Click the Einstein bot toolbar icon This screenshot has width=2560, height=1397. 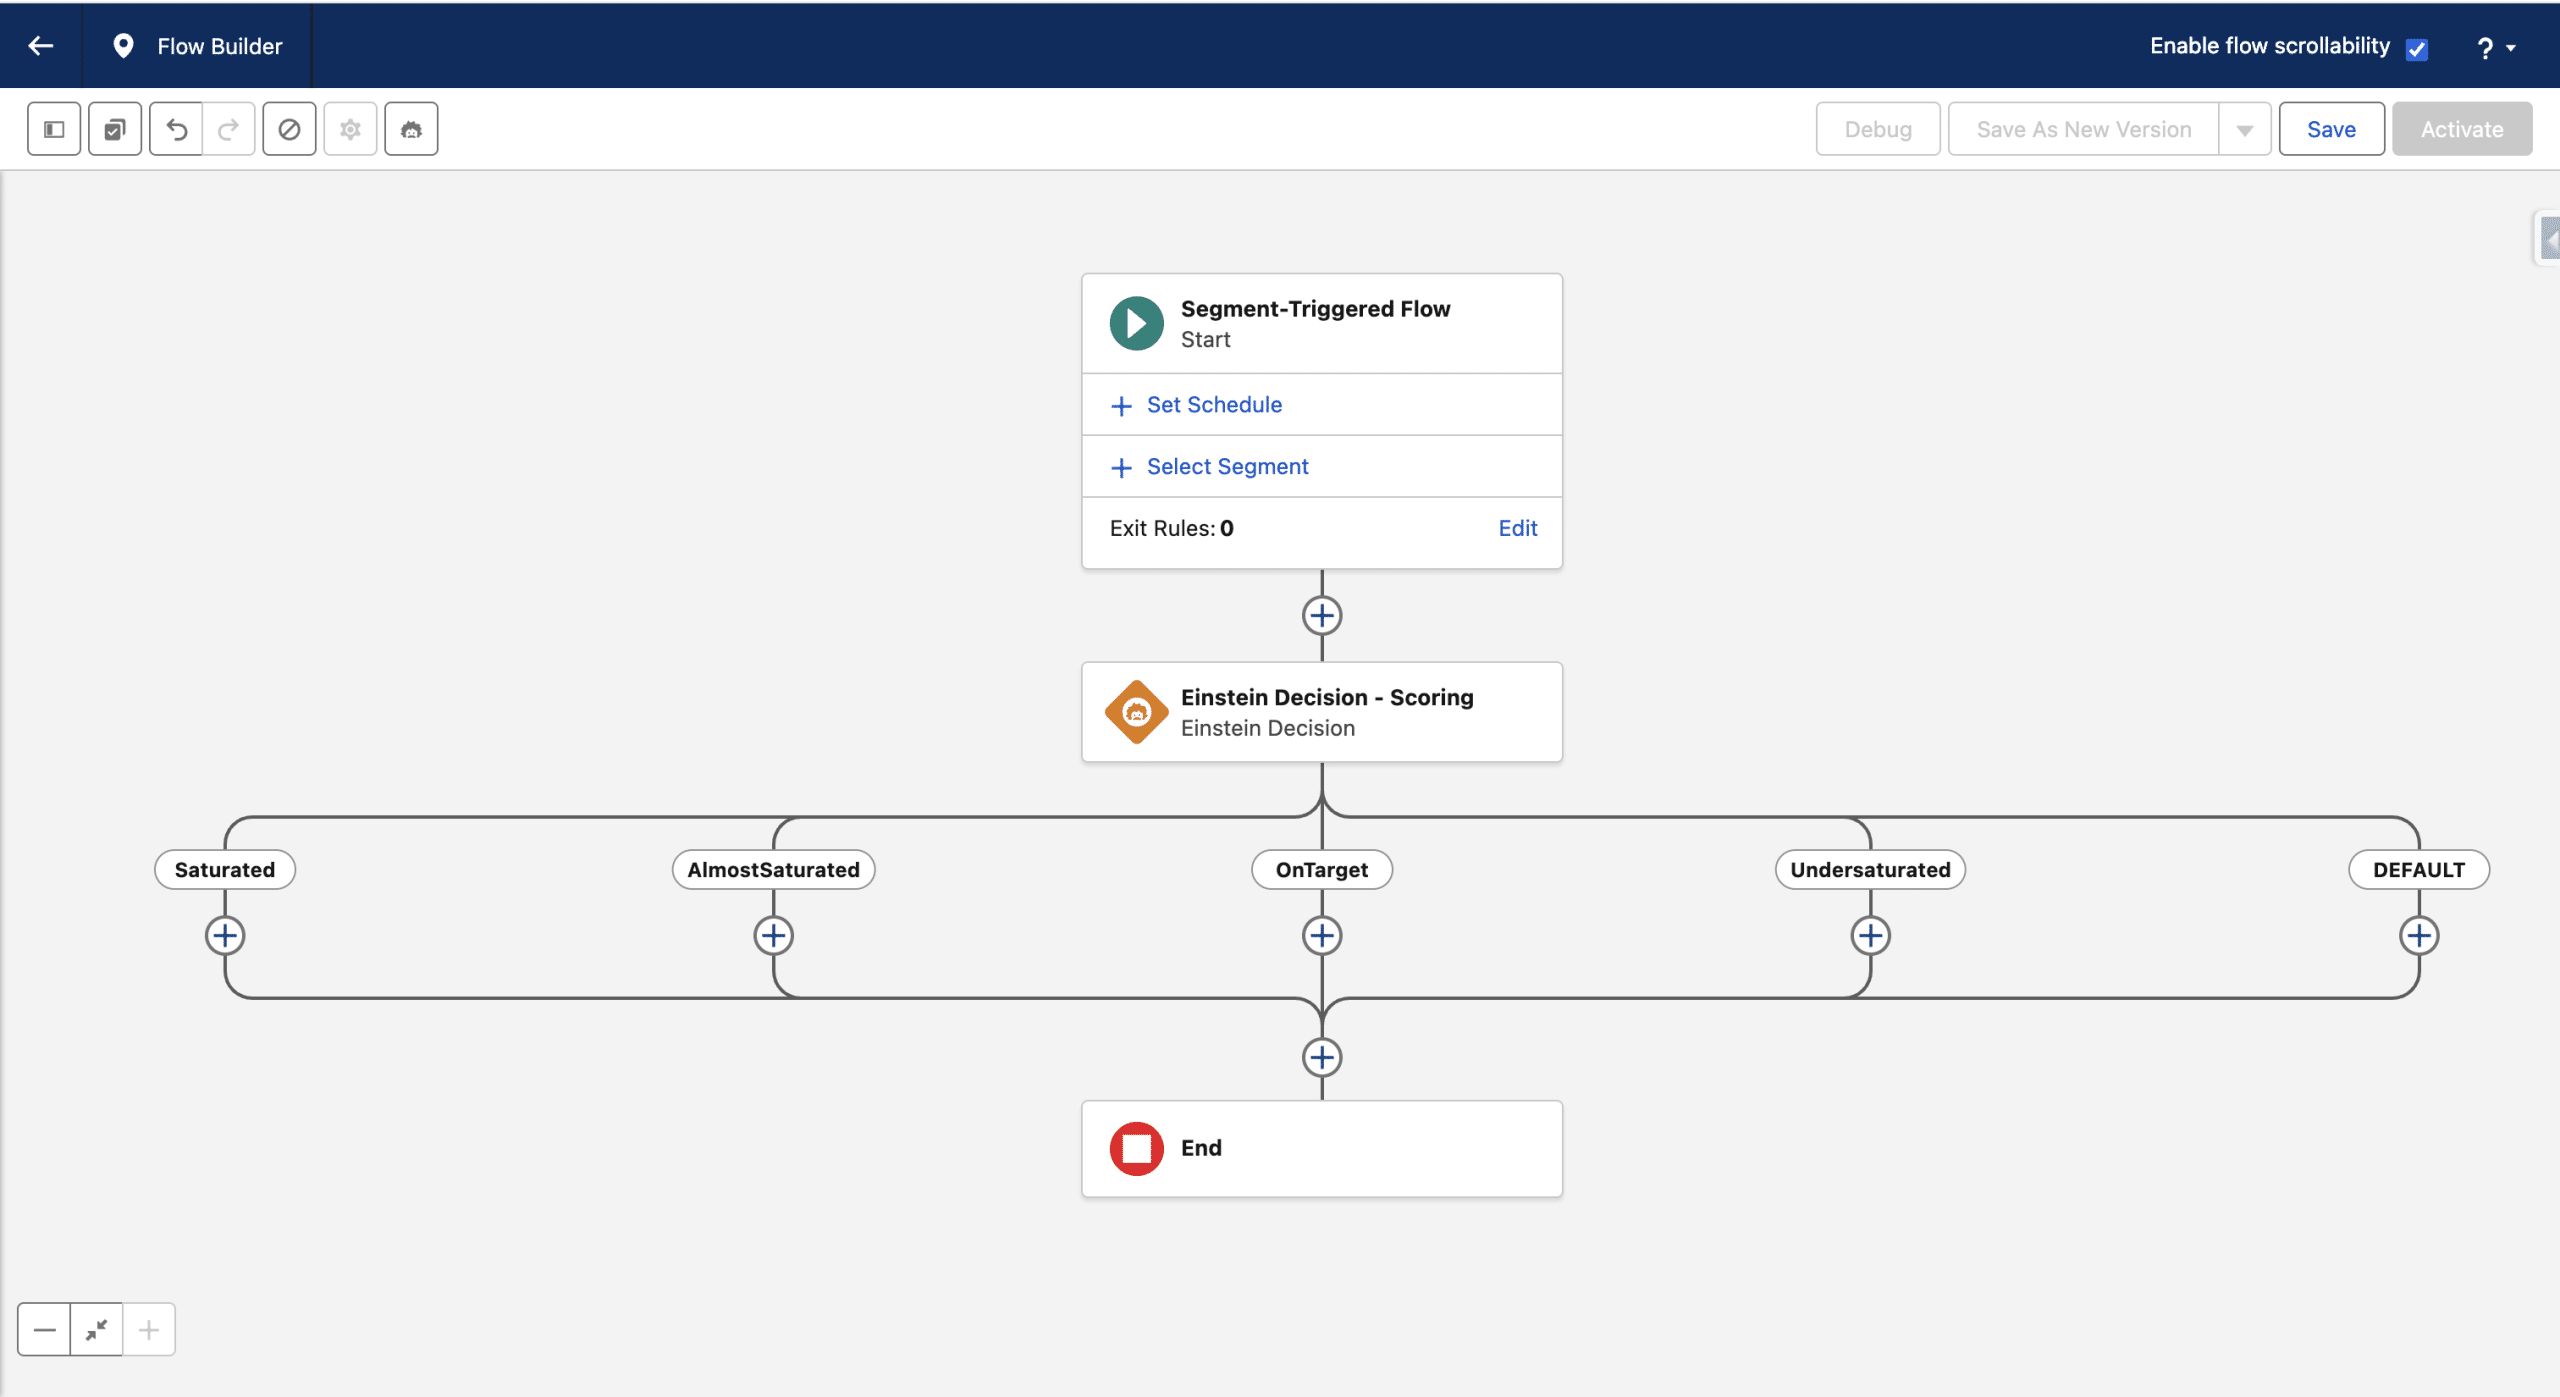[x=411, y=129]
